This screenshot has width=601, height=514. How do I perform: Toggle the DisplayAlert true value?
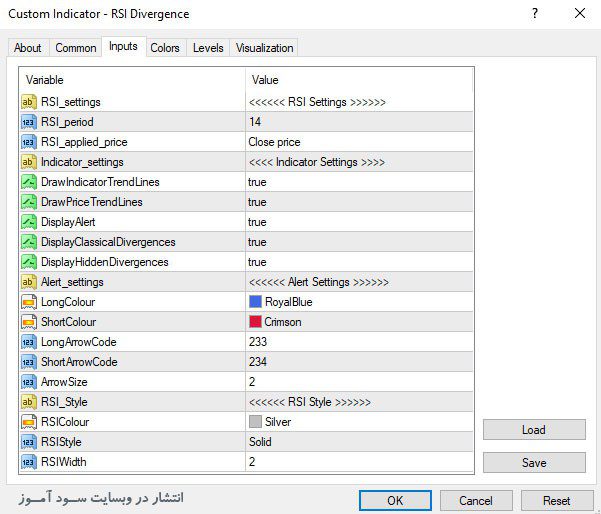click(x=258, y=222)
